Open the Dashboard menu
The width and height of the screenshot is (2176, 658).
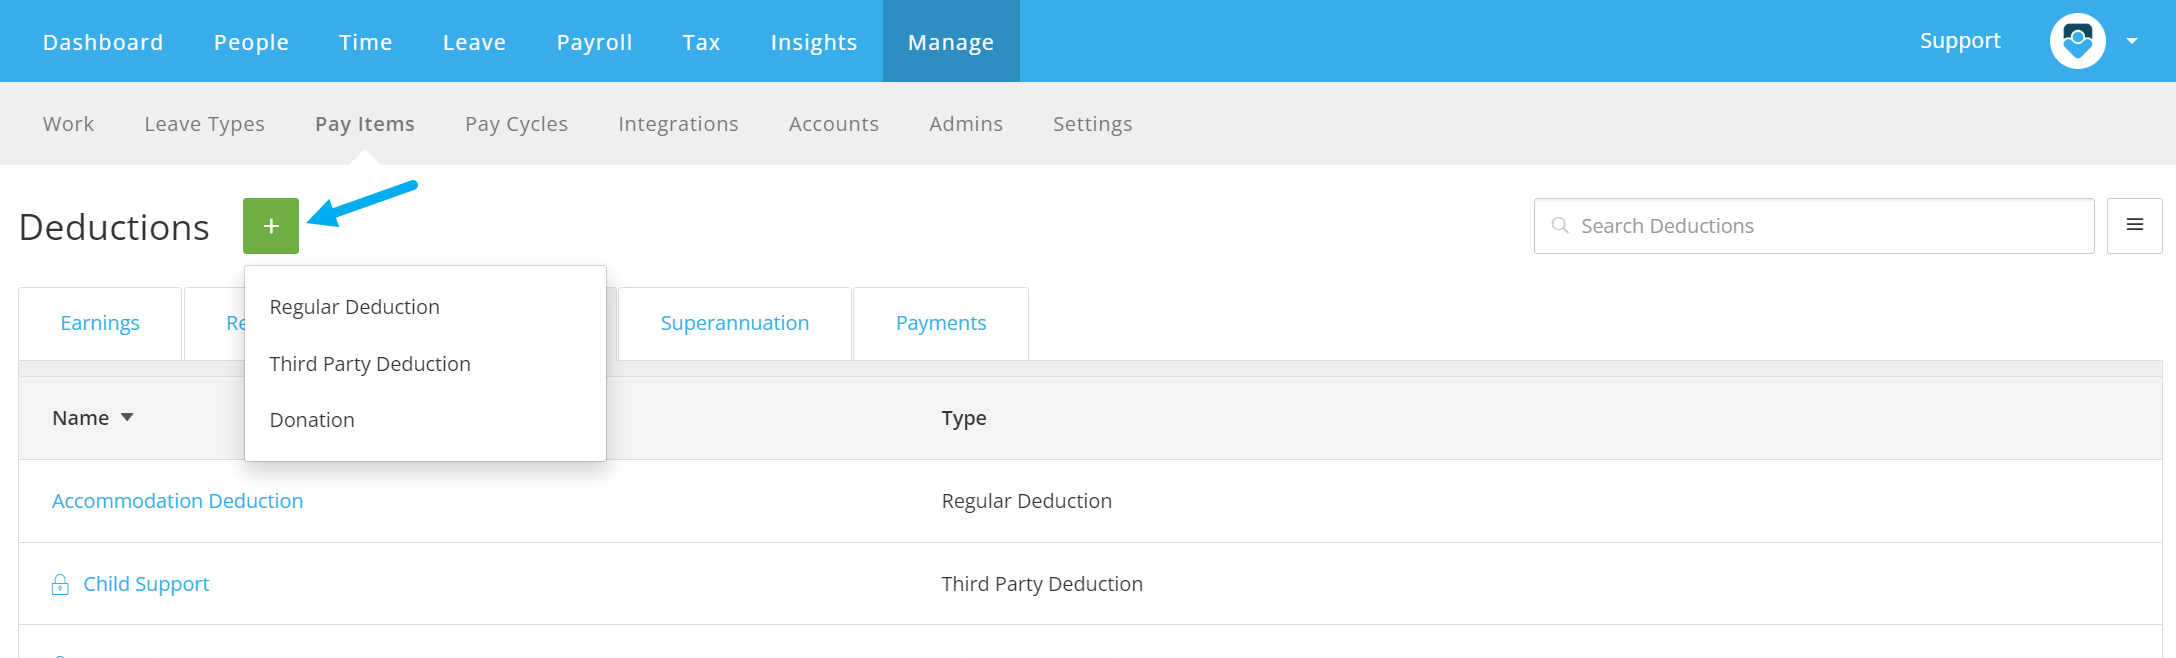[103, 42]
